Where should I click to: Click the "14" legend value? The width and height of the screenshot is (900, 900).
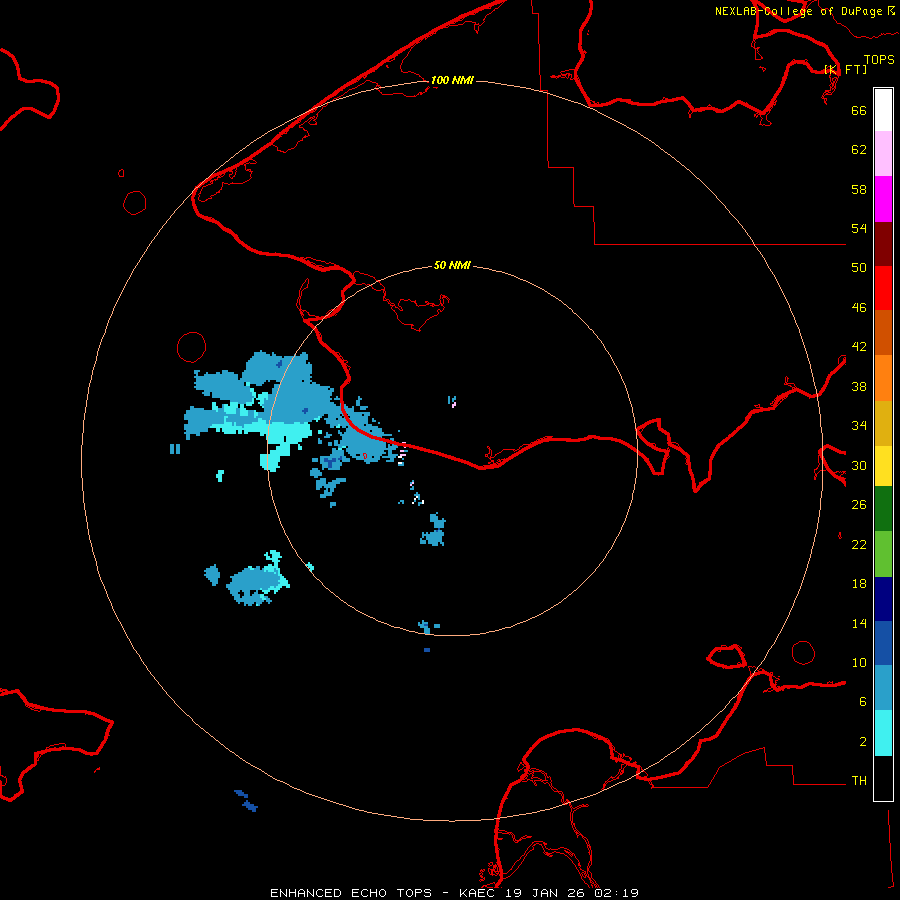859,623
